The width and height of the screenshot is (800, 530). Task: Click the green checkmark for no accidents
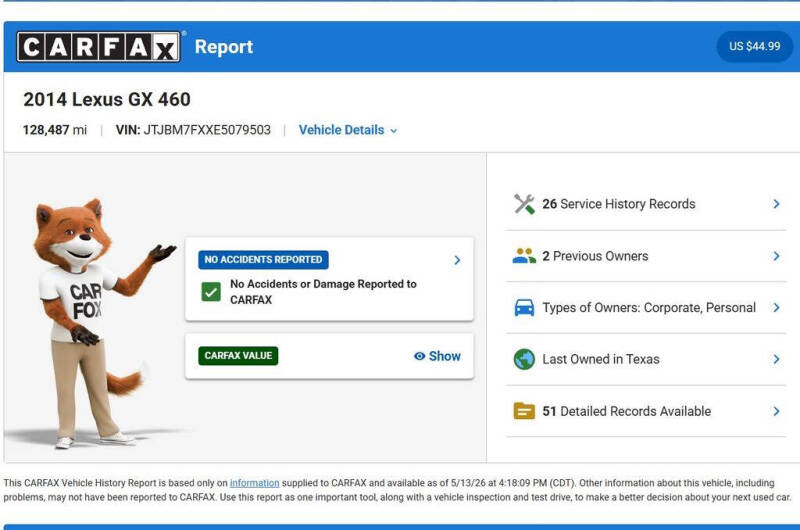[x=211, y=292]
